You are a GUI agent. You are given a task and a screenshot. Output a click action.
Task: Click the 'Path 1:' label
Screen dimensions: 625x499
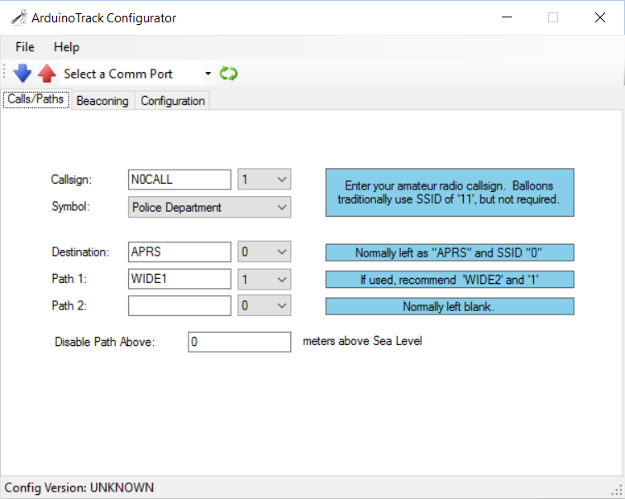coord(69,279)
